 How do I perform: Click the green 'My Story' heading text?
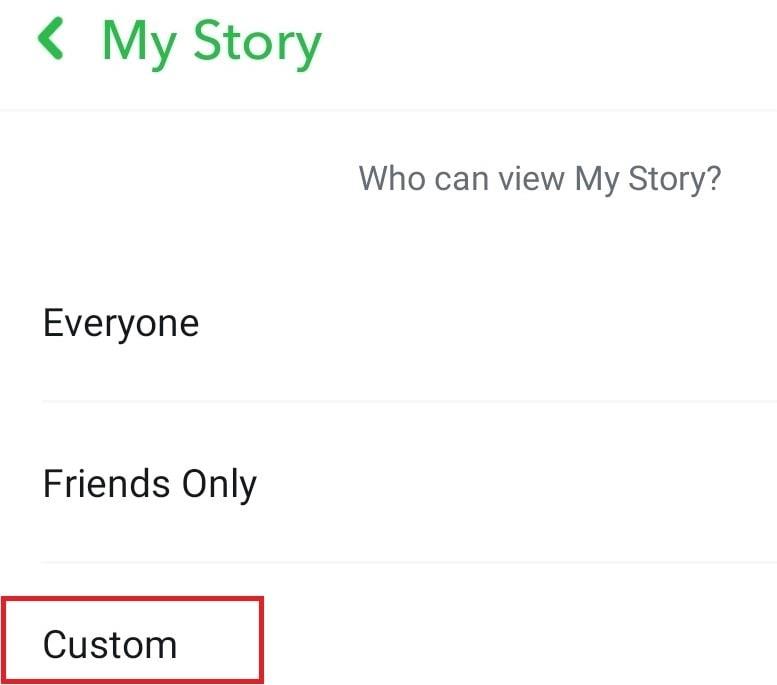coord(212,42)
